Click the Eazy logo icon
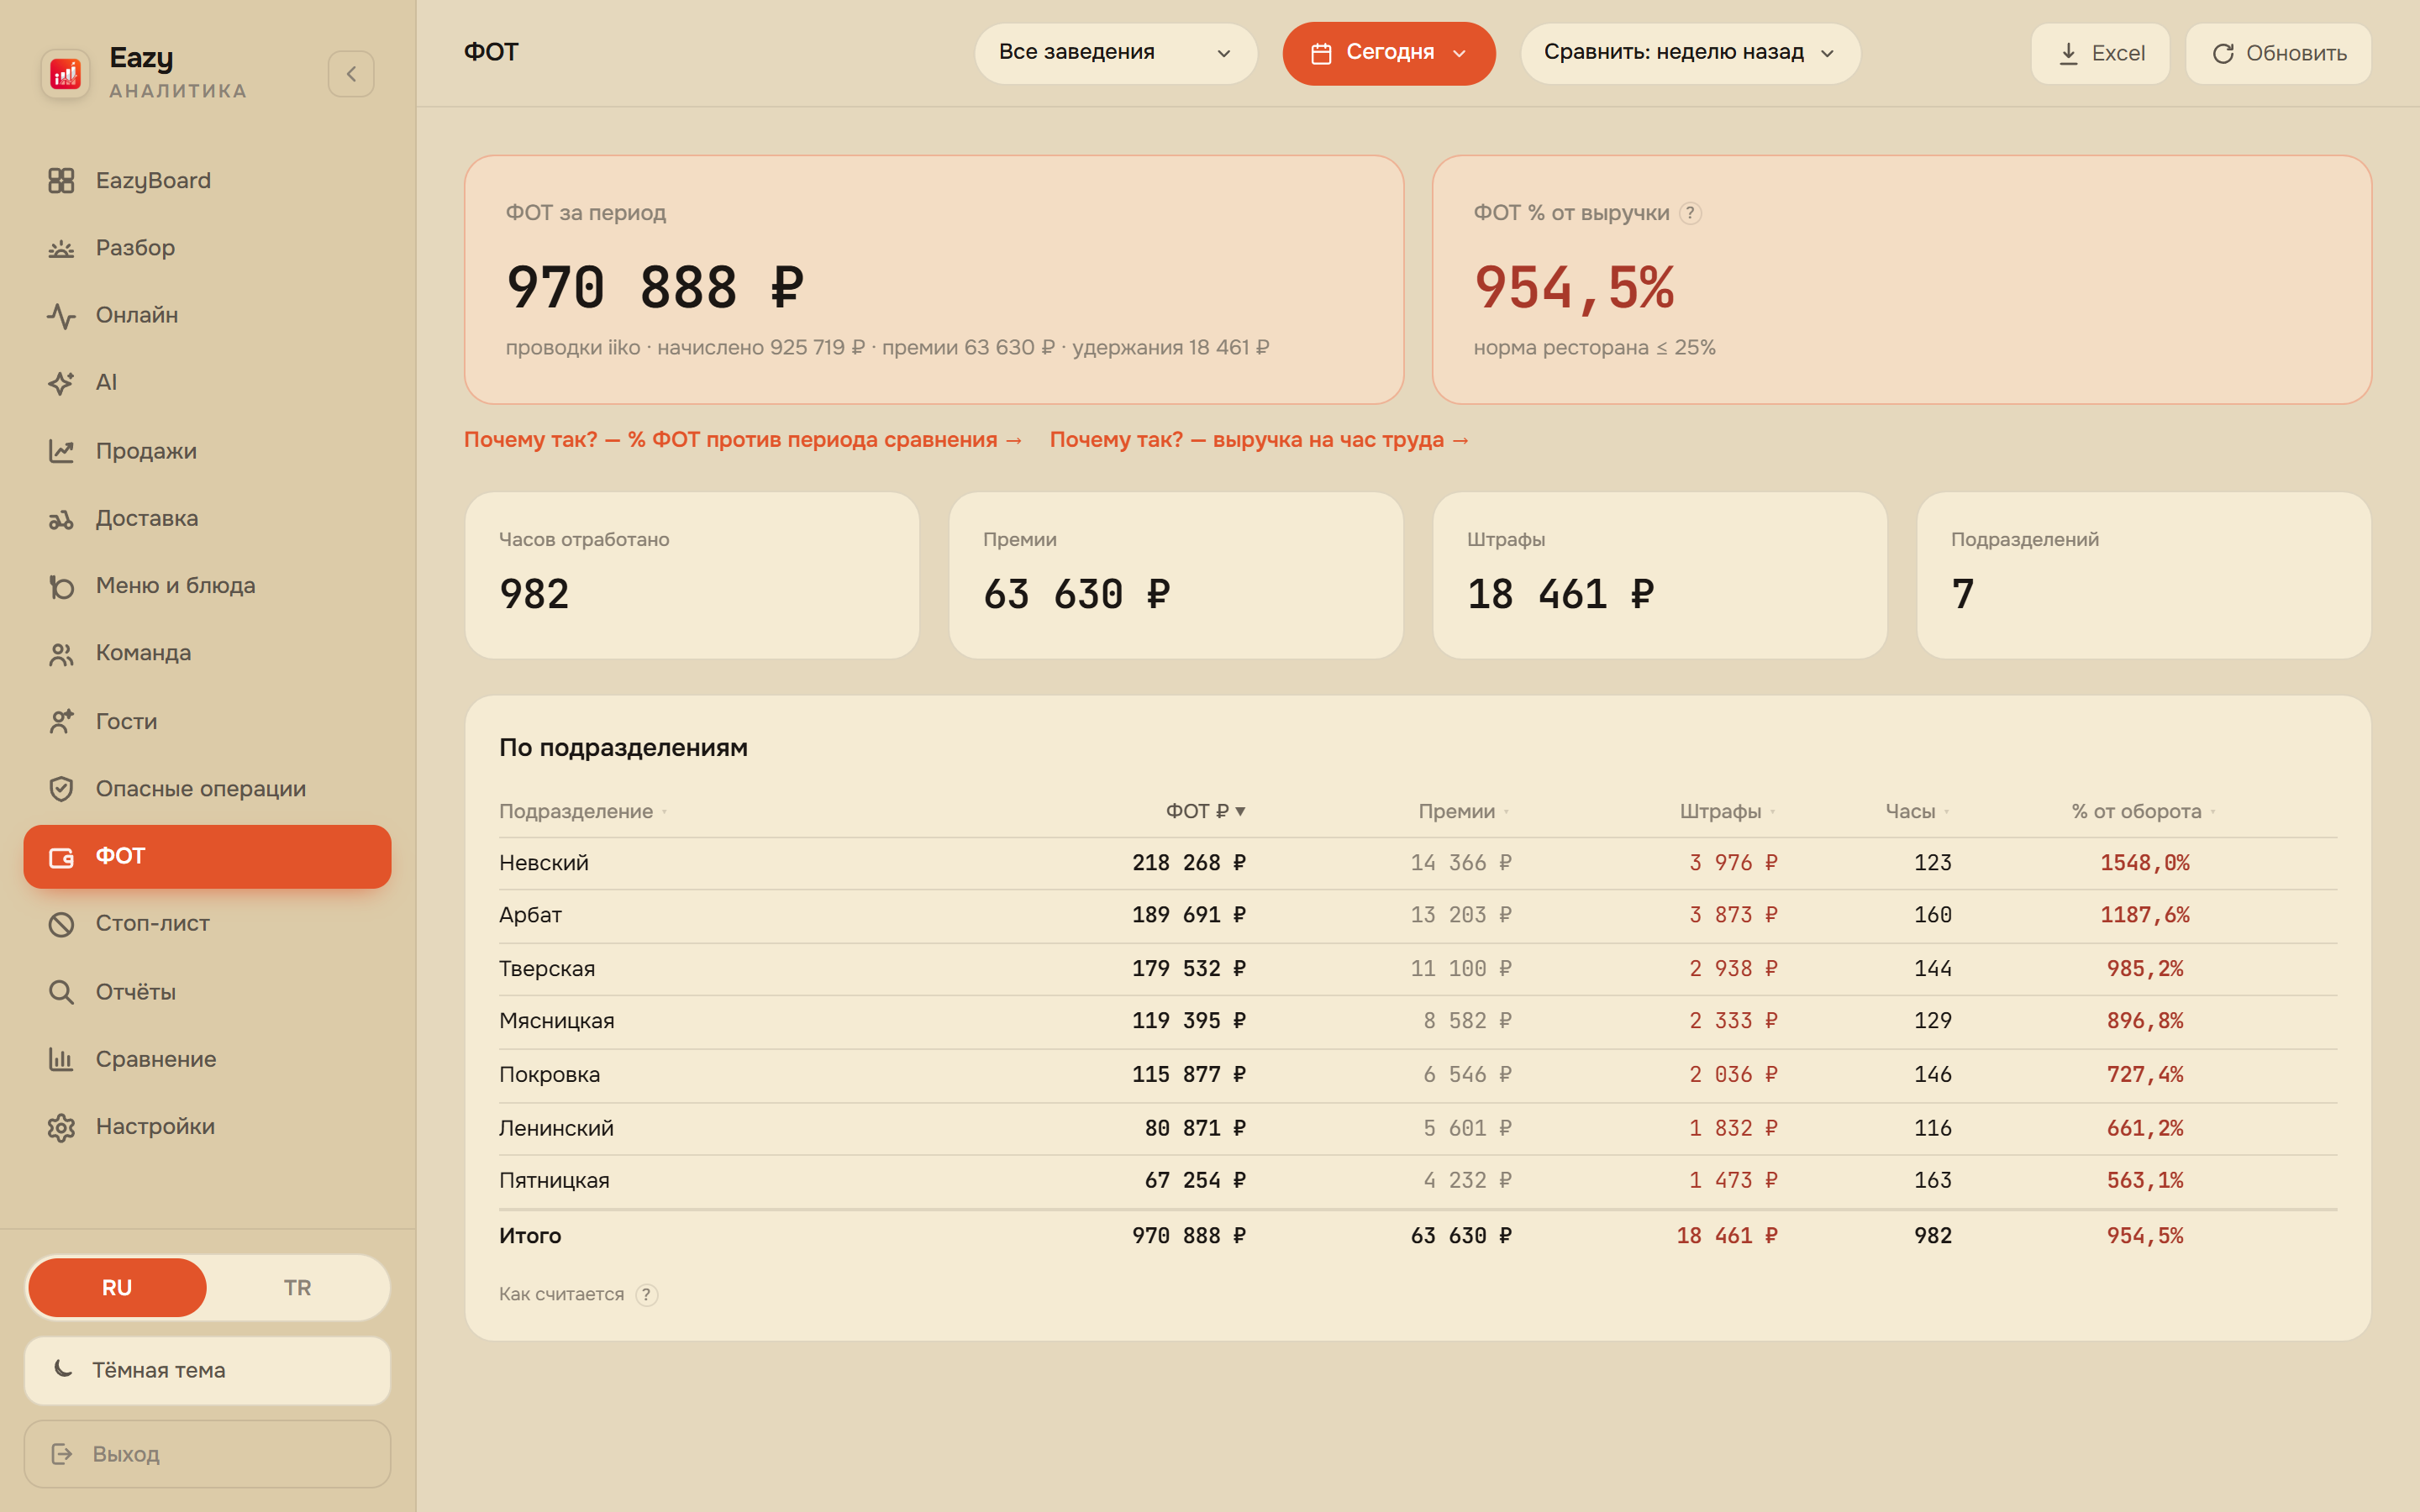This screenshot has width=2420, height=1512. click(x=65, y=73)
